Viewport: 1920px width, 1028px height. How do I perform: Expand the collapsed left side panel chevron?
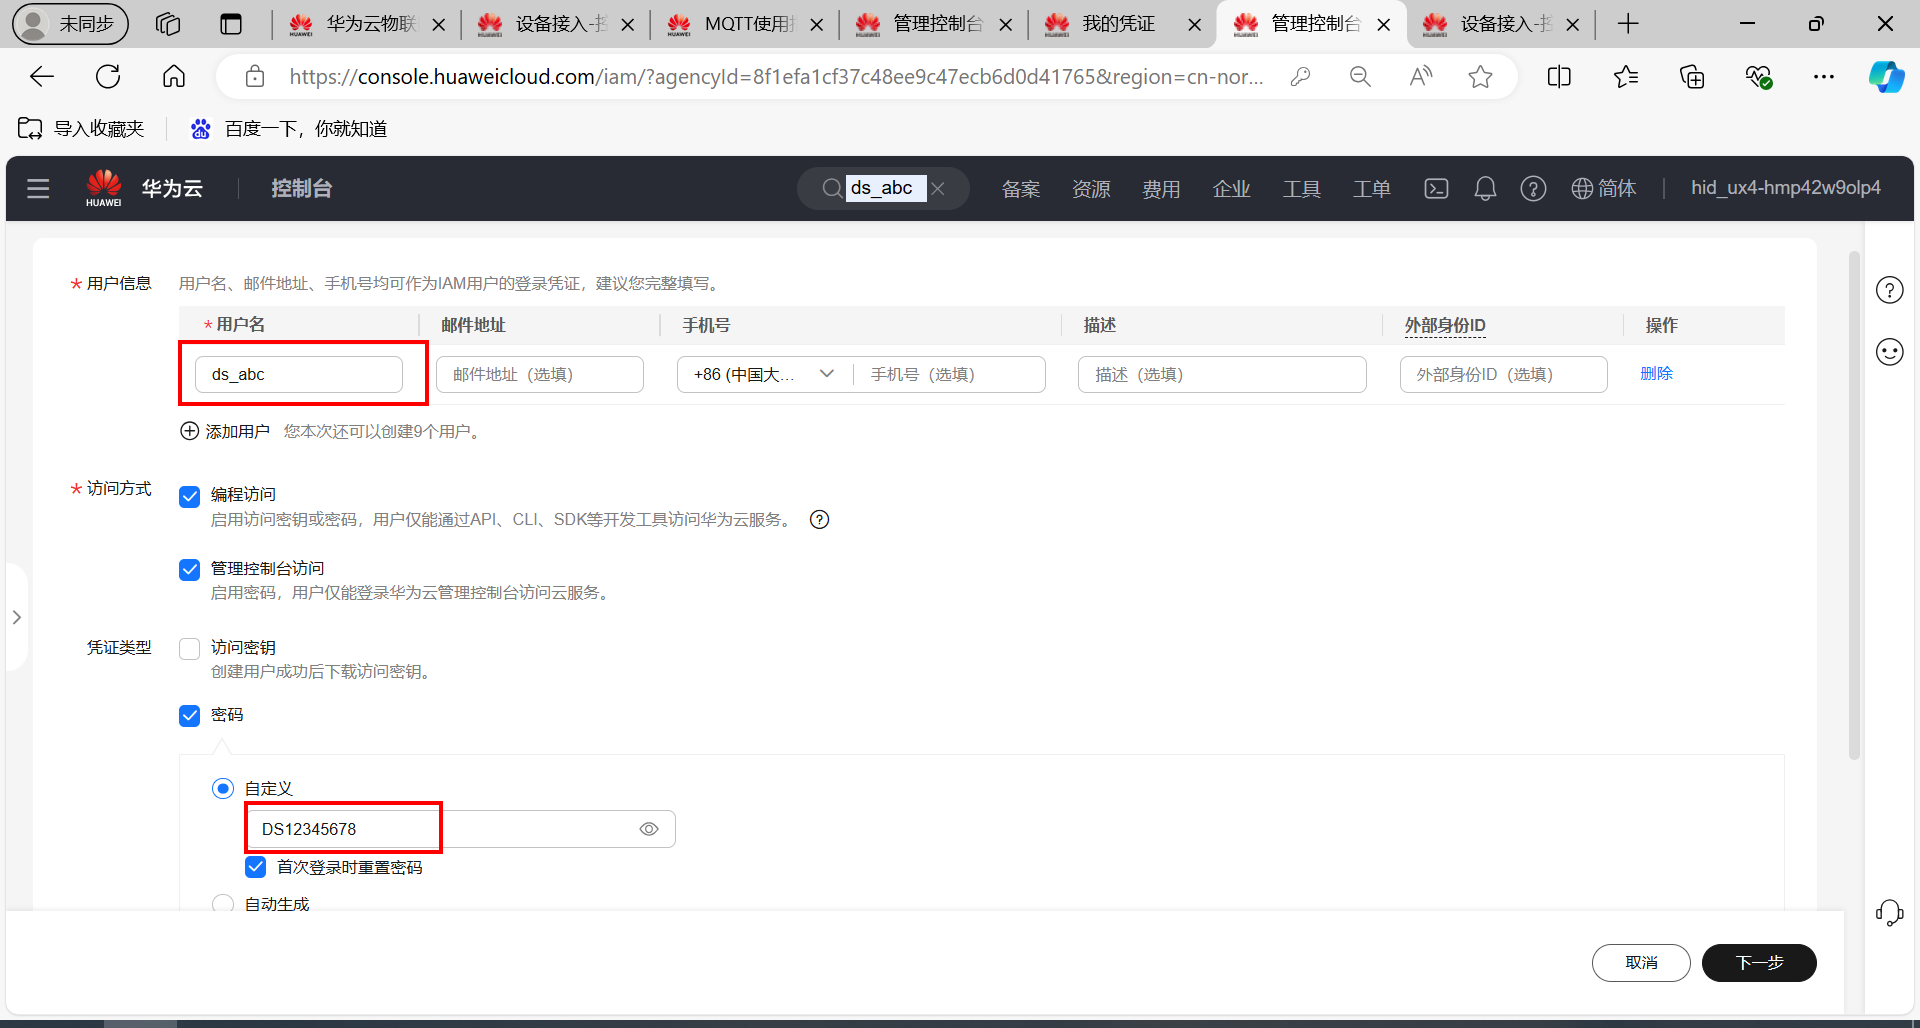point(16,617)
